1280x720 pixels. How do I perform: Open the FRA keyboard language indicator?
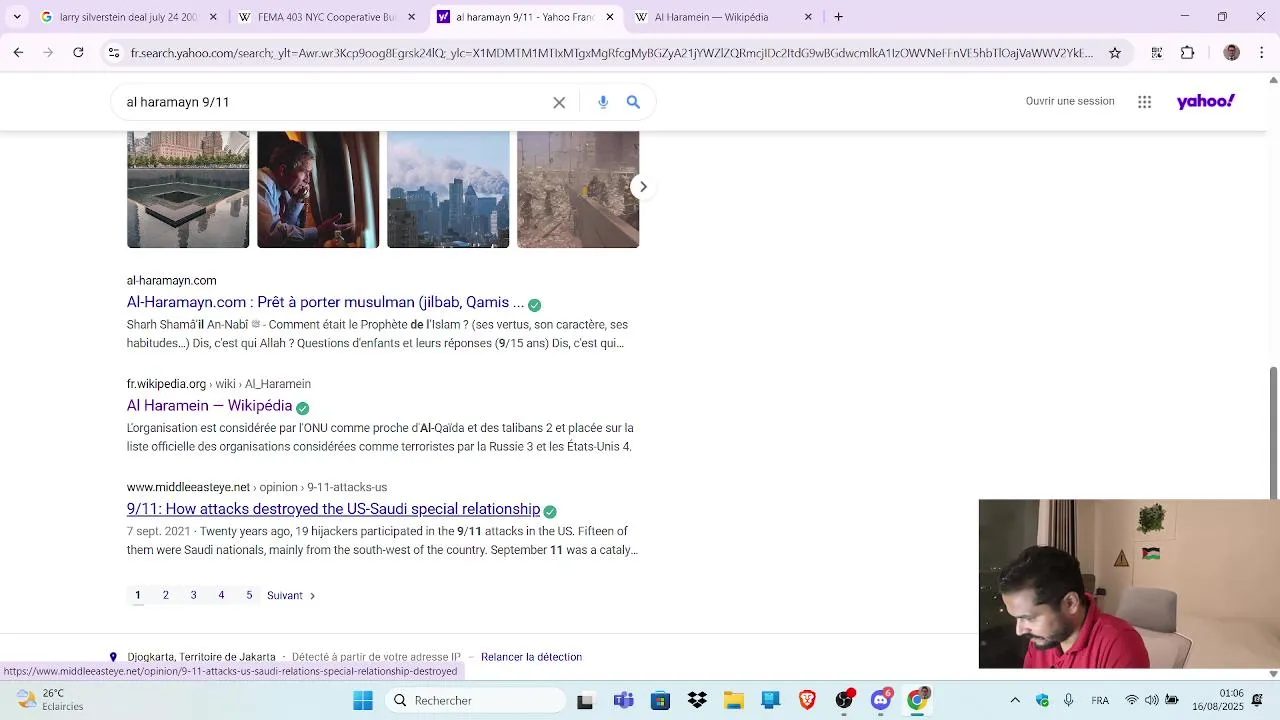click(x=1100, y=701)
